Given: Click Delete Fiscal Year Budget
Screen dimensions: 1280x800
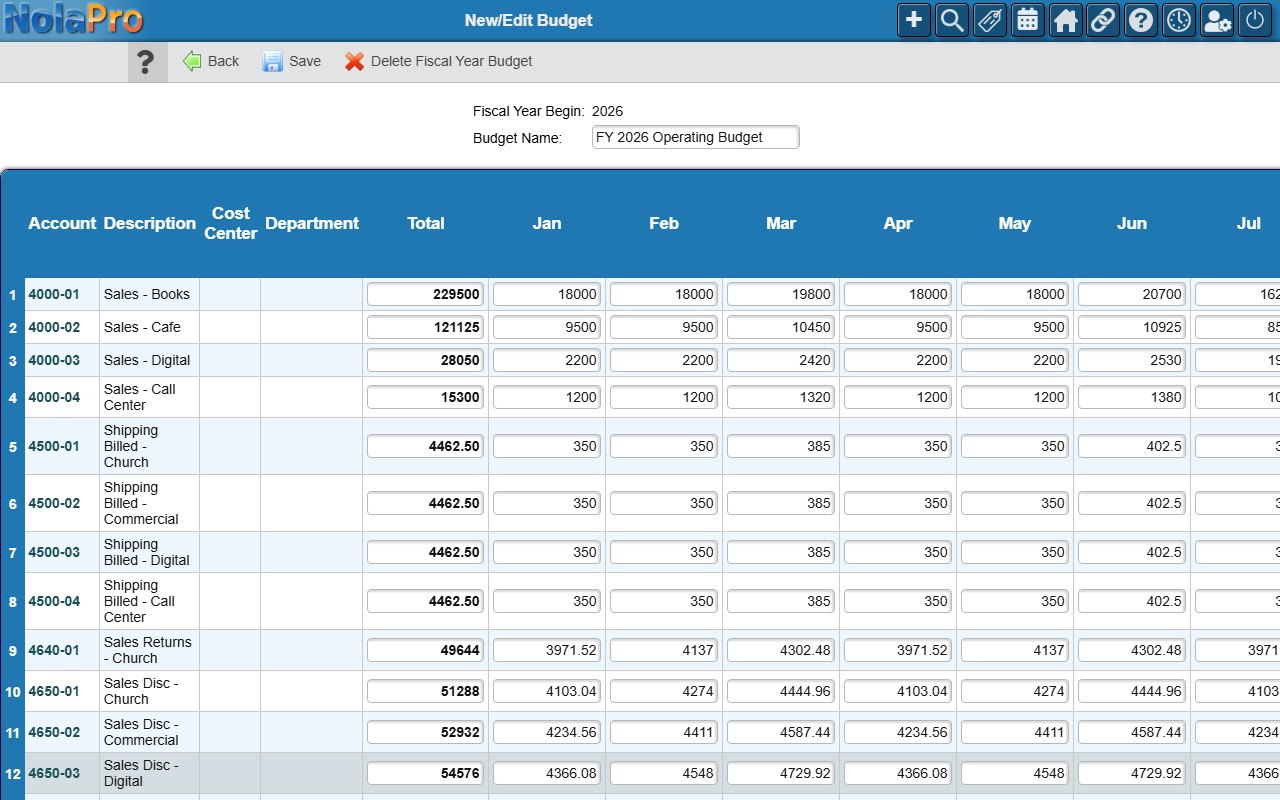Looking at the screenshot, I should tap(438, 61).
